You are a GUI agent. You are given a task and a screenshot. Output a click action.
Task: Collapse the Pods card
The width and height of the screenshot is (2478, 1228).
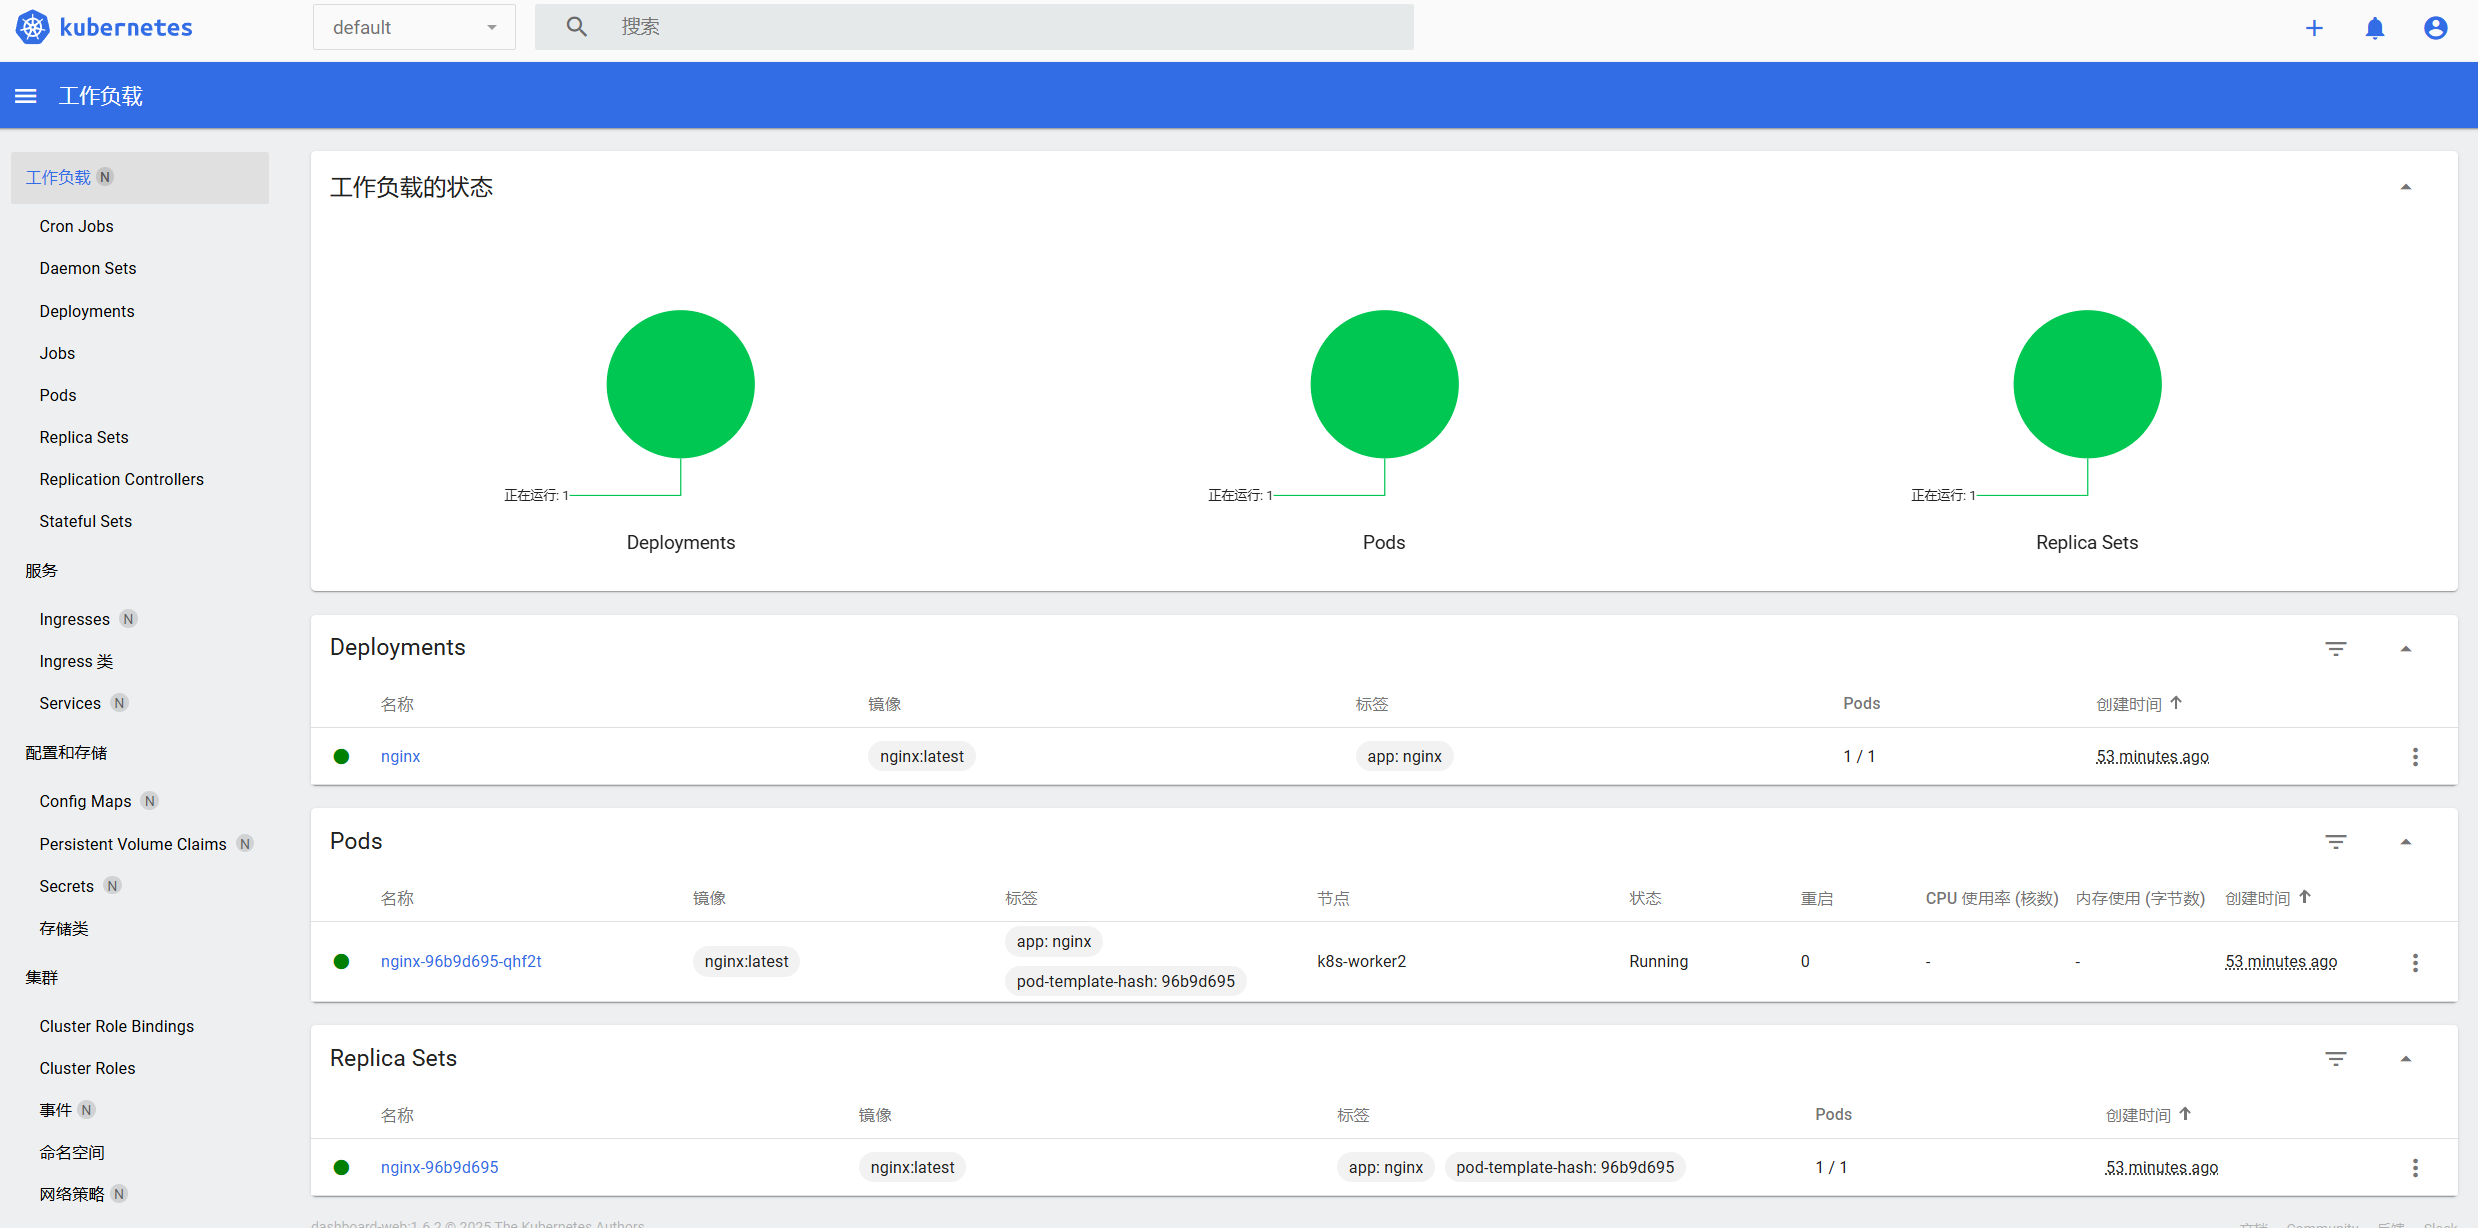point(2406,842)
